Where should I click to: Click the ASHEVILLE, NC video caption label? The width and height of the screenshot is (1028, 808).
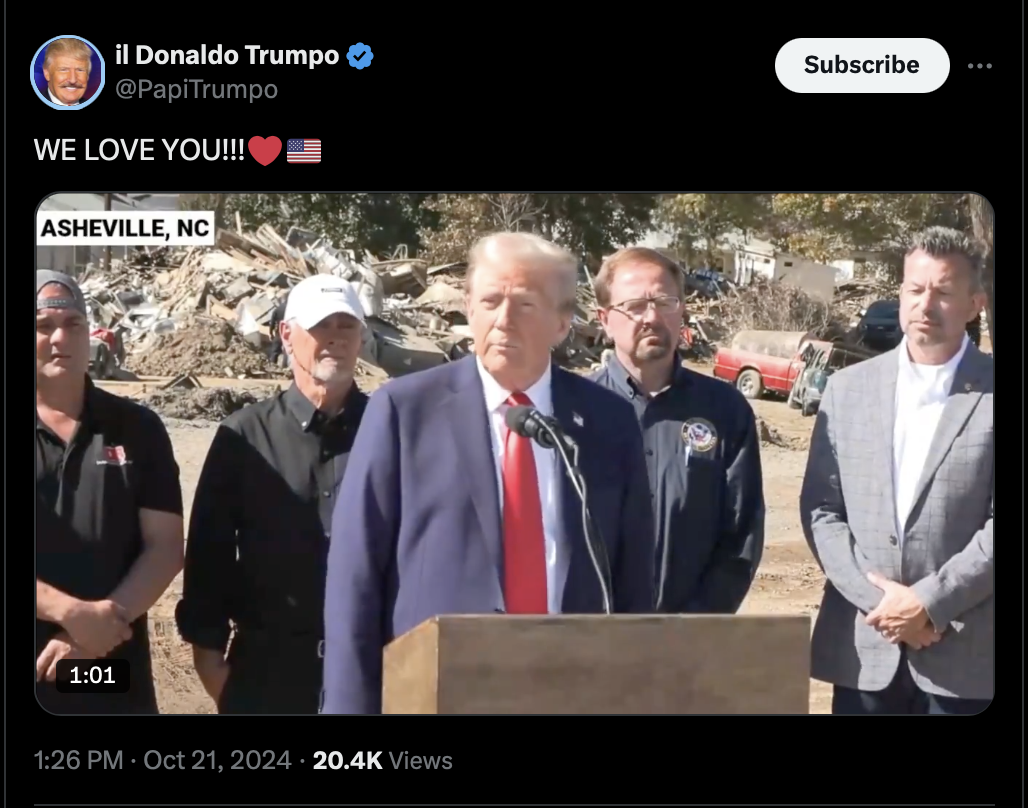tap(125, 228)
